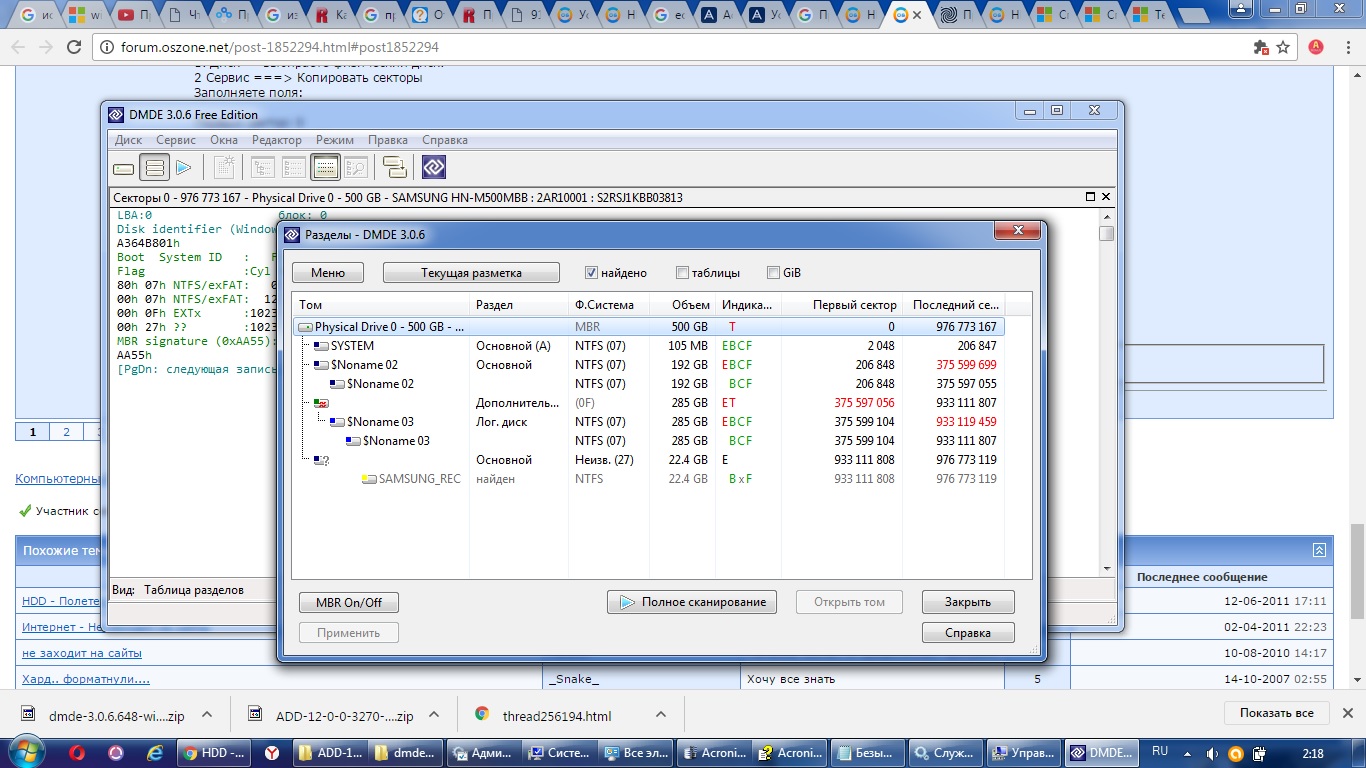The image size is (1366, 768).
Task: Click the Закрыть button
Action: (x=968, y=602)
